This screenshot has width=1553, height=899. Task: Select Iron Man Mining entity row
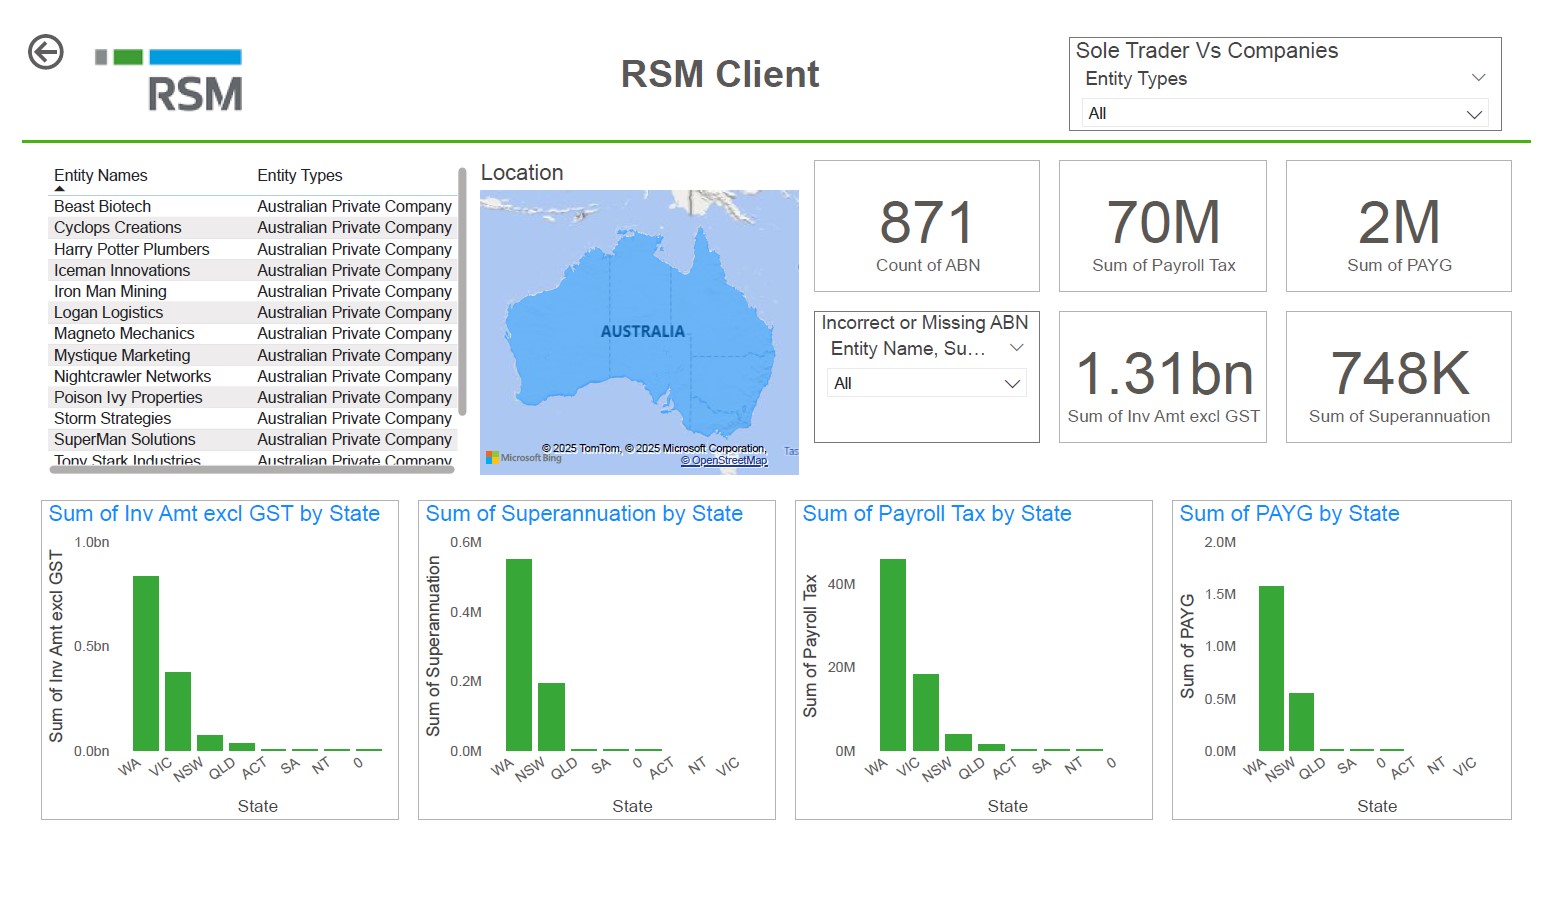[x=110, y=292]
